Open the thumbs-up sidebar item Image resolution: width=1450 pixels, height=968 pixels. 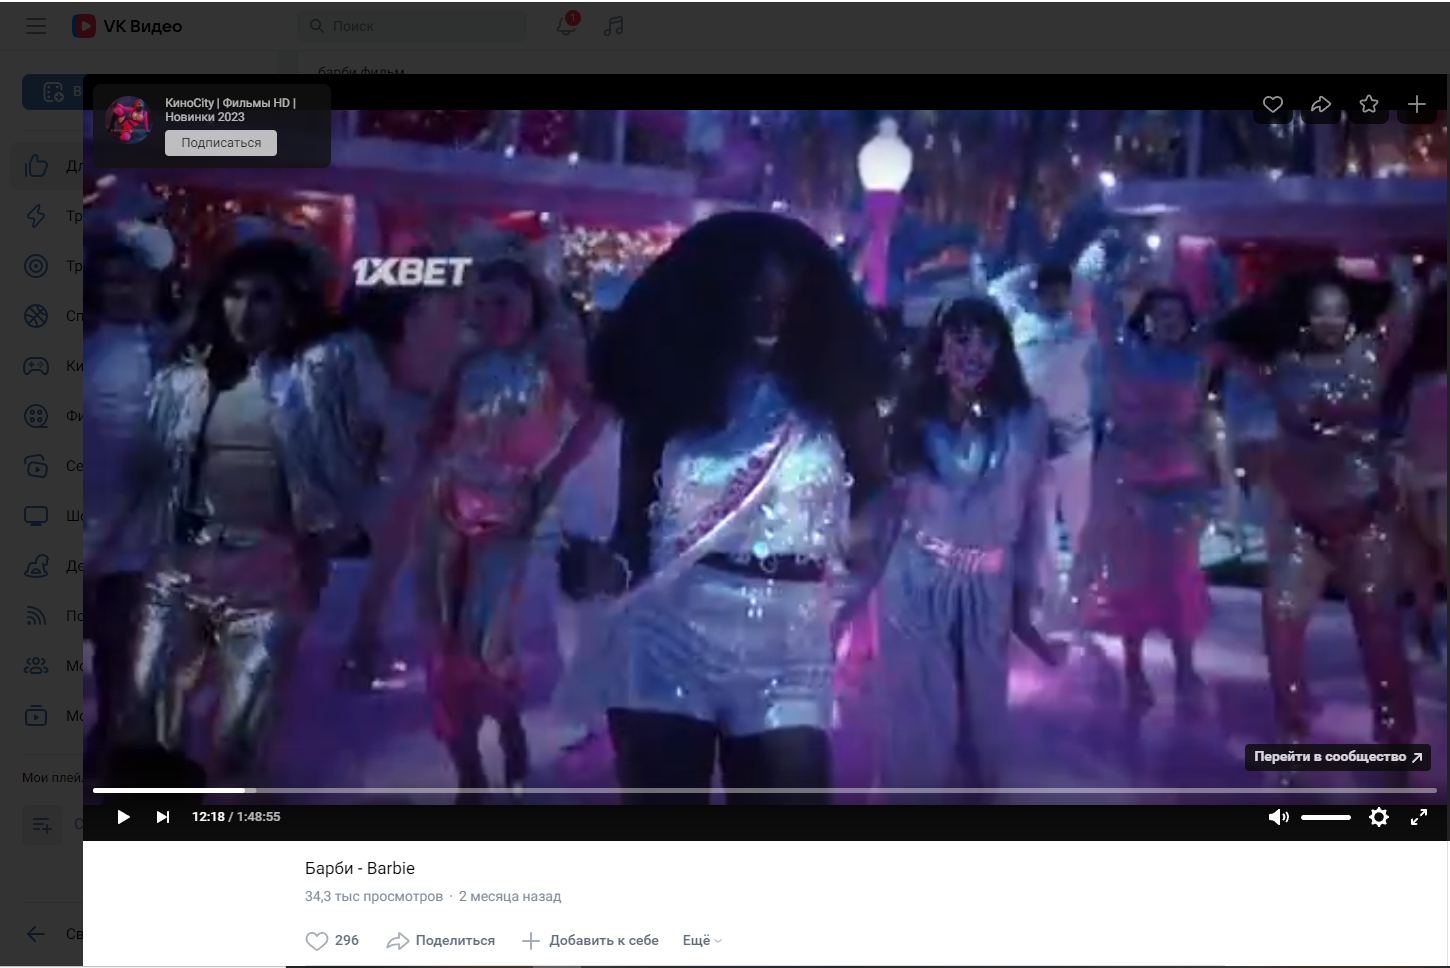point(36,166)
